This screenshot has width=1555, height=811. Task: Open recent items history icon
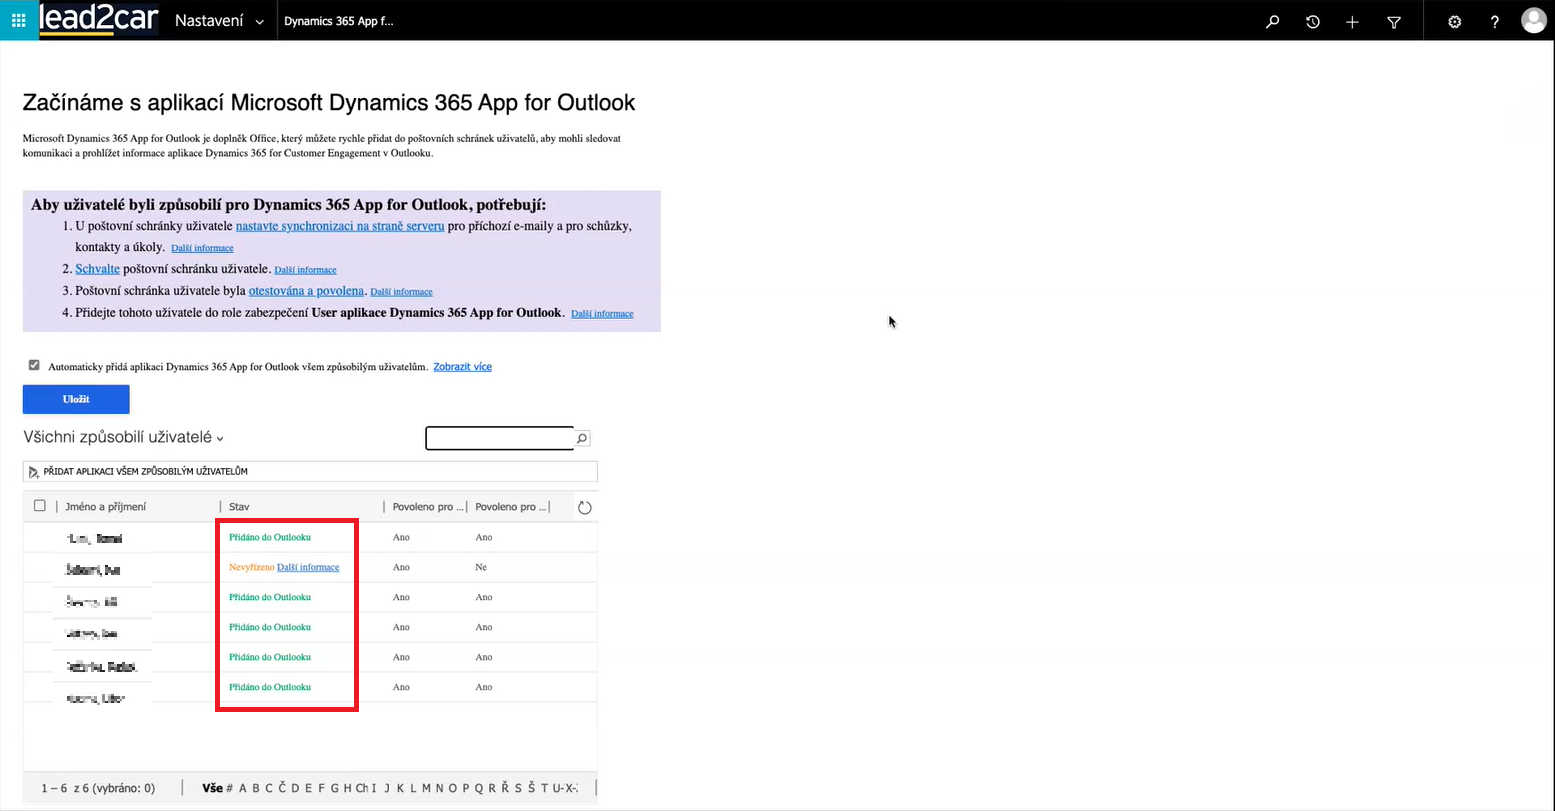pos(1313,21)
